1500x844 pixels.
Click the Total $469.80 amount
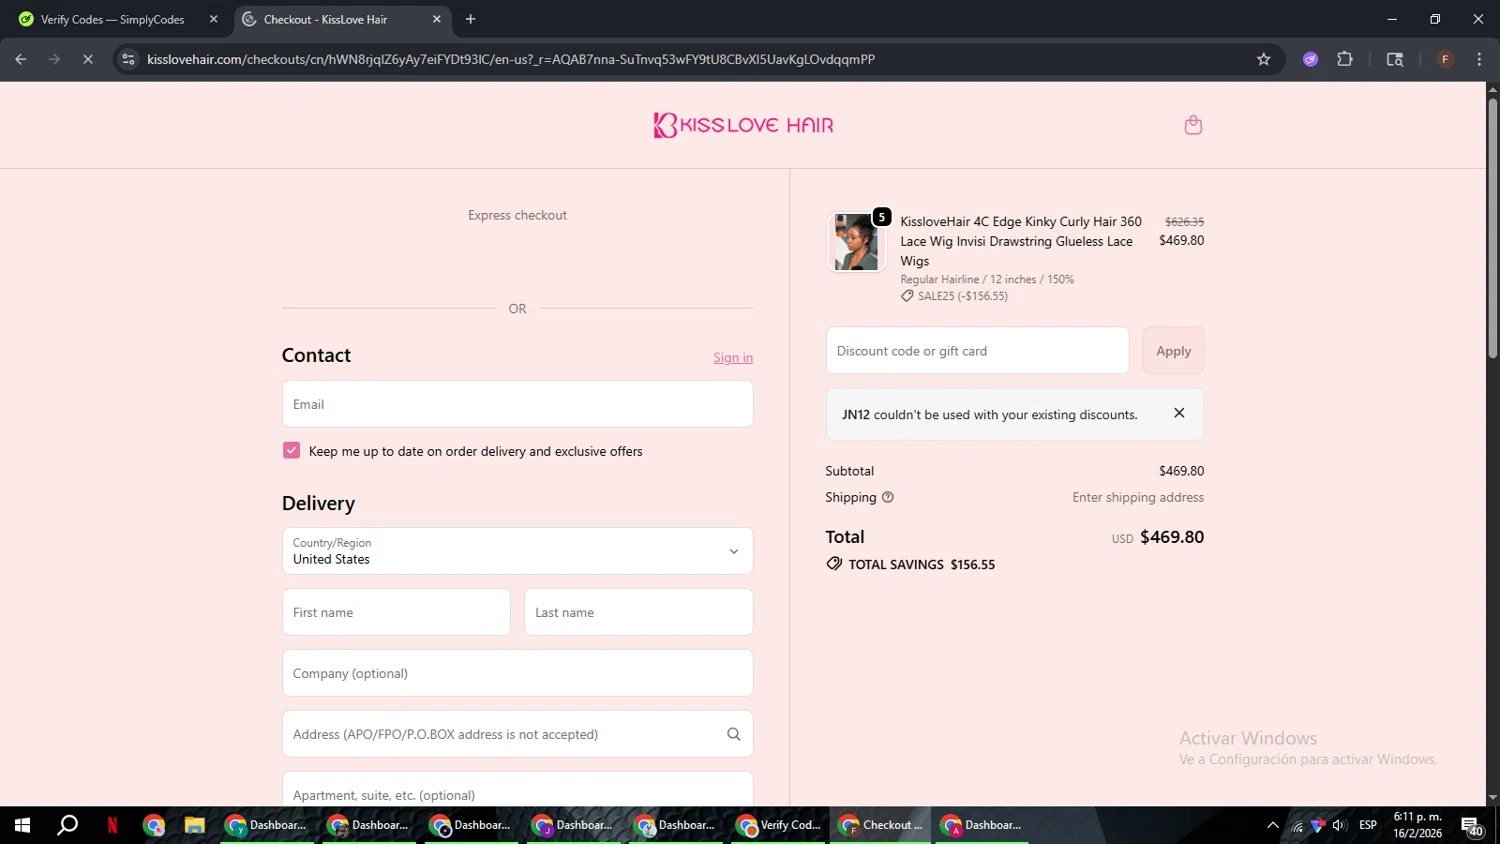(x=1172, y=537)
